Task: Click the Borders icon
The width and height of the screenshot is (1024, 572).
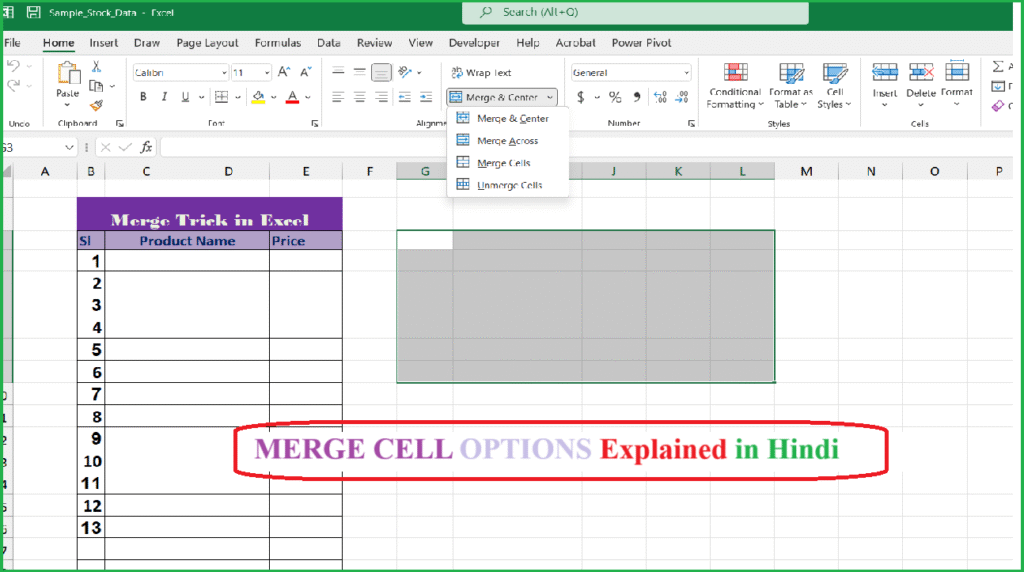Action: click(221, 97)
